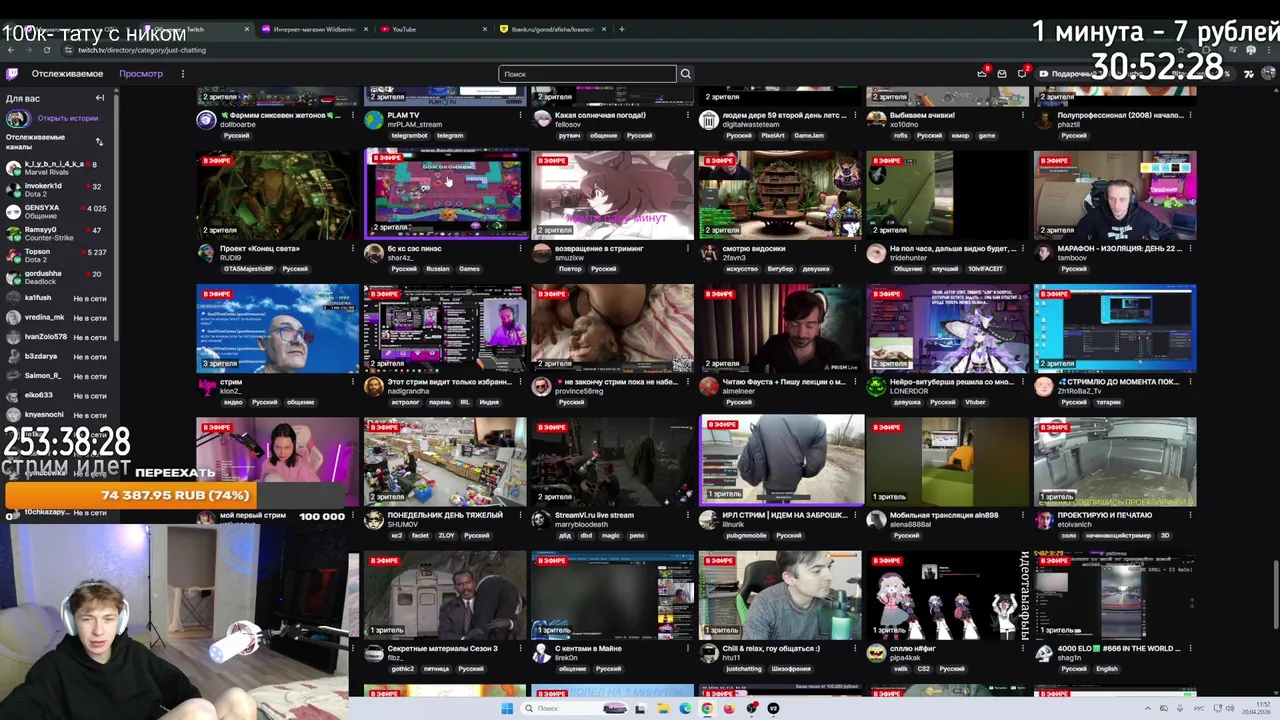This screenshot has height=720, width=1280.
Task: Open the mrPLAM_stream channel avatar
Action: [374, 120]
